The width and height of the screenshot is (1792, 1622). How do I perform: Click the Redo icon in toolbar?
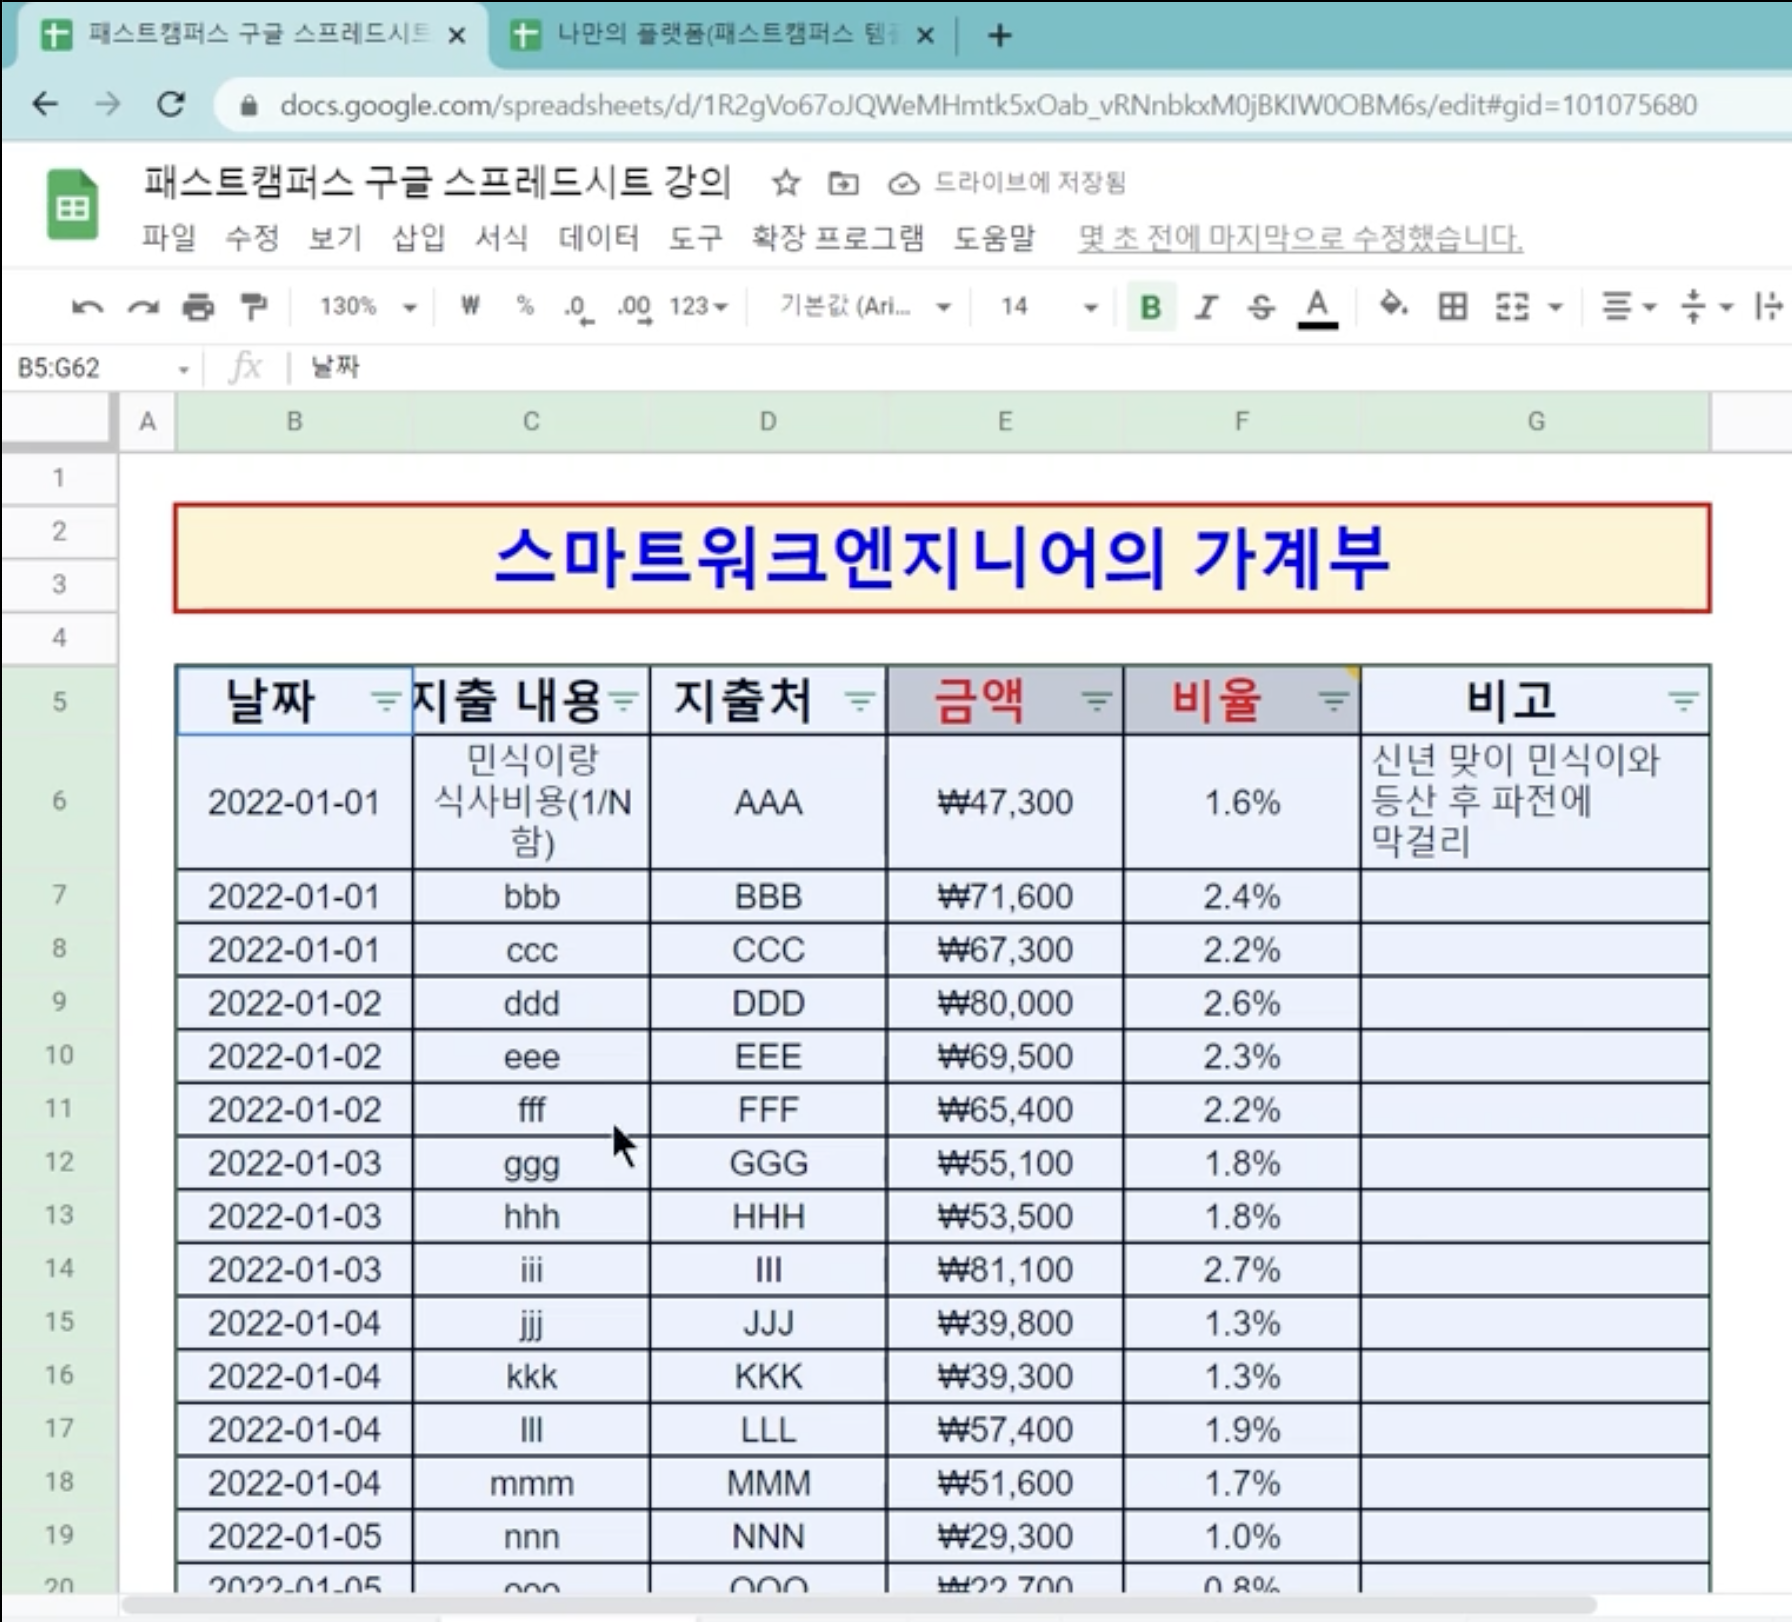click(143, 307)
